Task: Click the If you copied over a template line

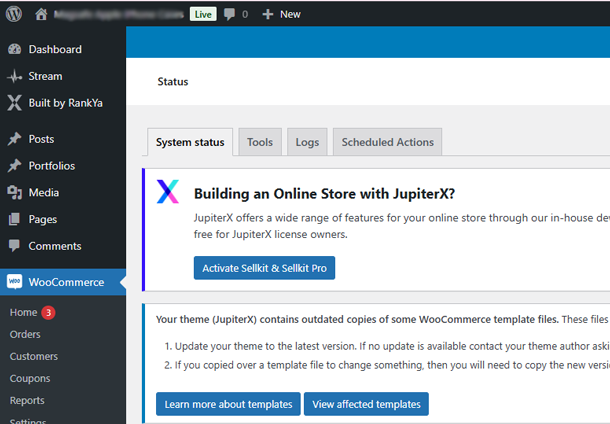Action: tap(387, 365)
